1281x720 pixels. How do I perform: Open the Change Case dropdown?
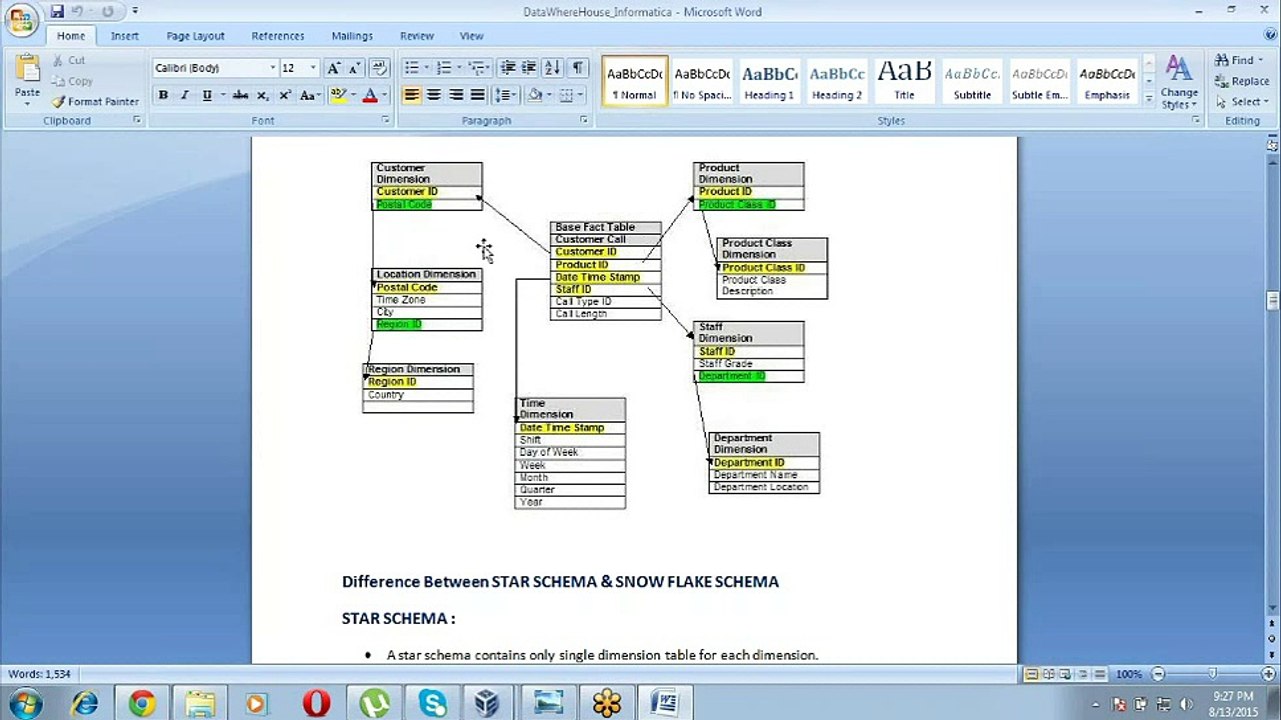(x=309, y=95)
